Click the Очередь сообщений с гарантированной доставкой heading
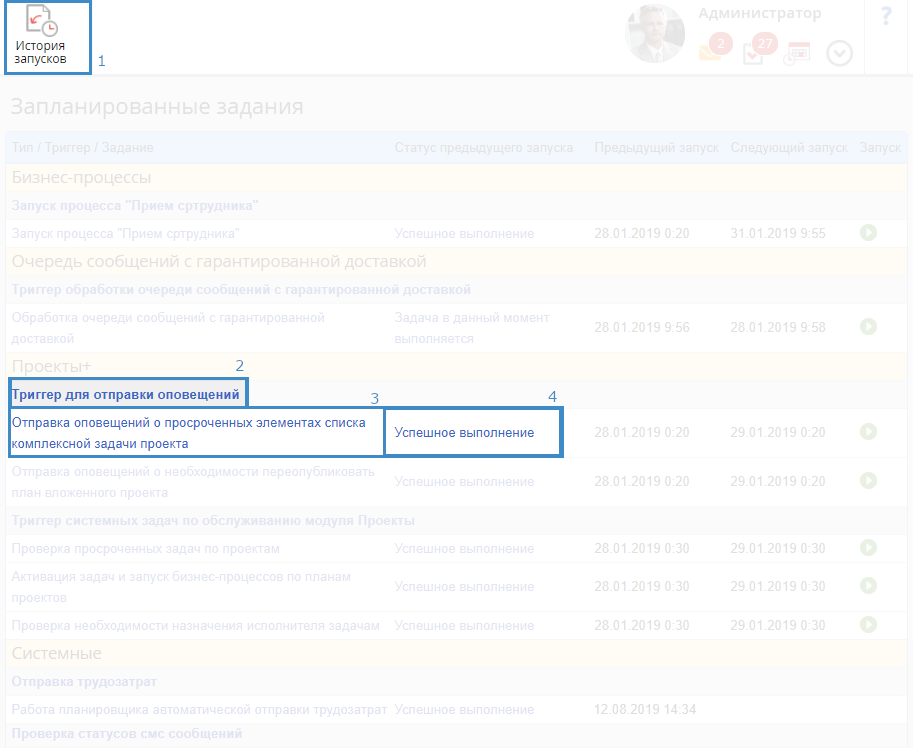This screenshot has height=748, width=913. (x=219, y=261)
